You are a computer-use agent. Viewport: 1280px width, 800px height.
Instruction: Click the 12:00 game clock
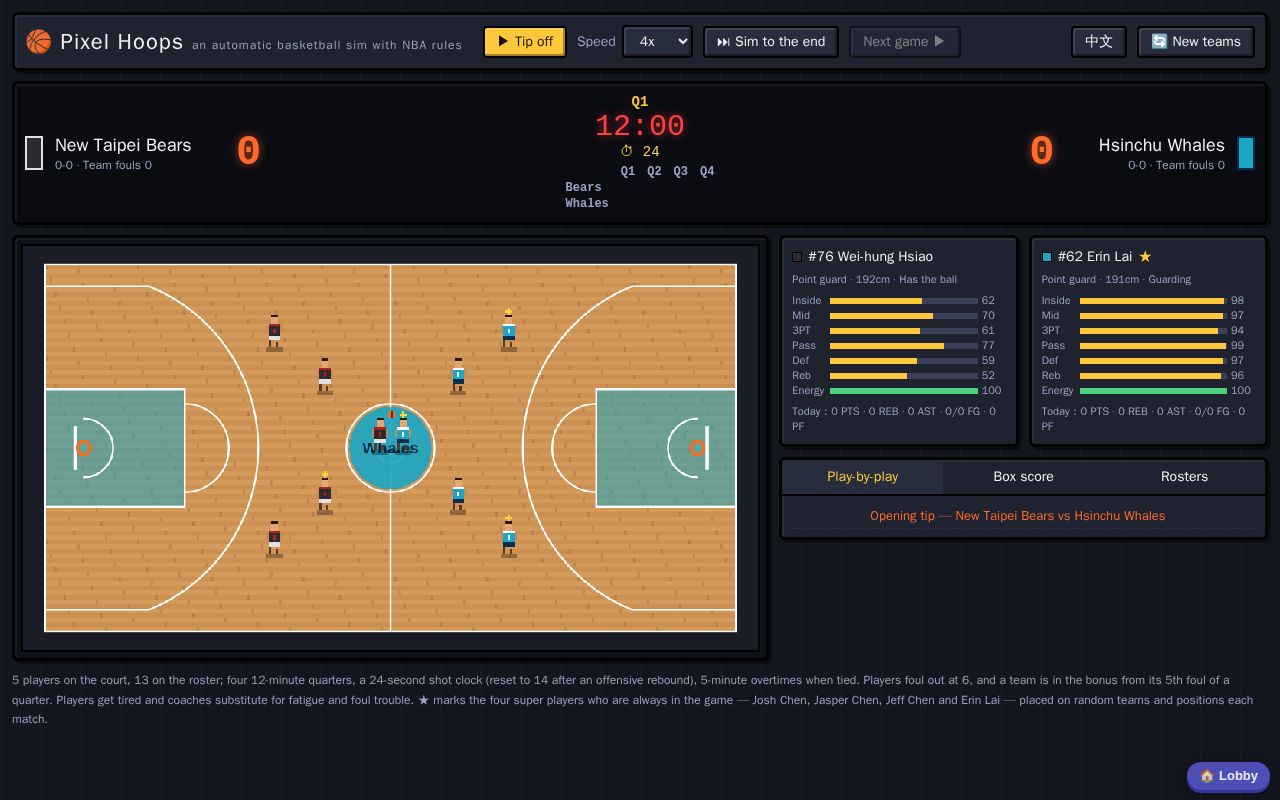tap(640, 126)
